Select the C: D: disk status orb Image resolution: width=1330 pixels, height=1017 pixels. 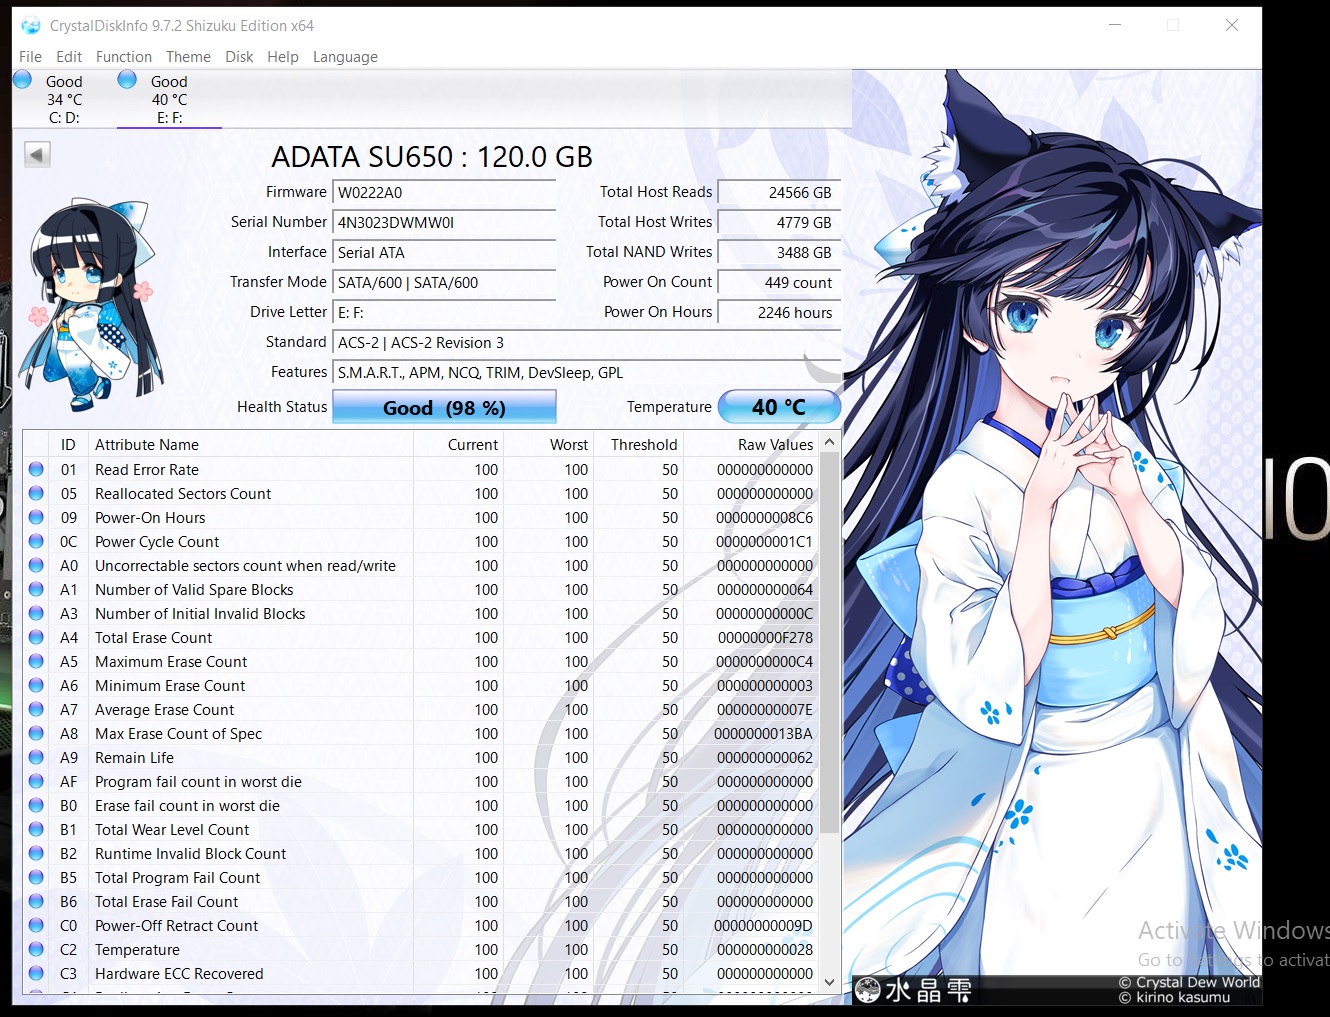(23, 80)
